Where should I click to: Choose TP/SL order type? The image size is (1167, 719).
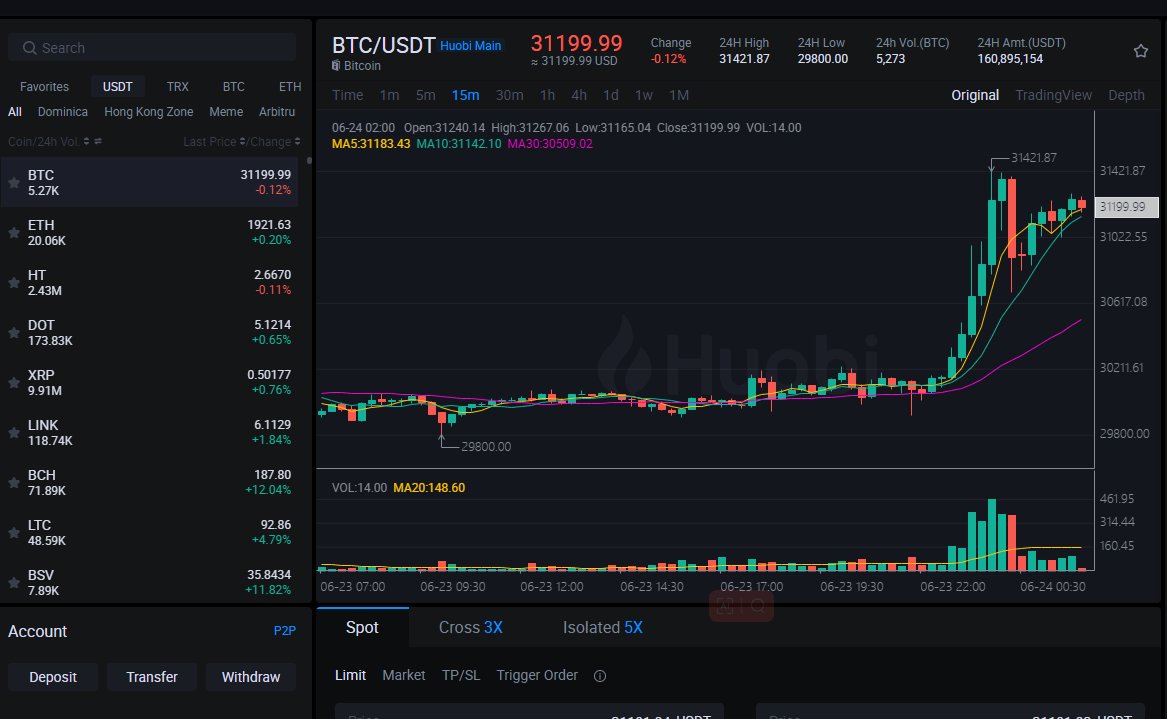461,675
